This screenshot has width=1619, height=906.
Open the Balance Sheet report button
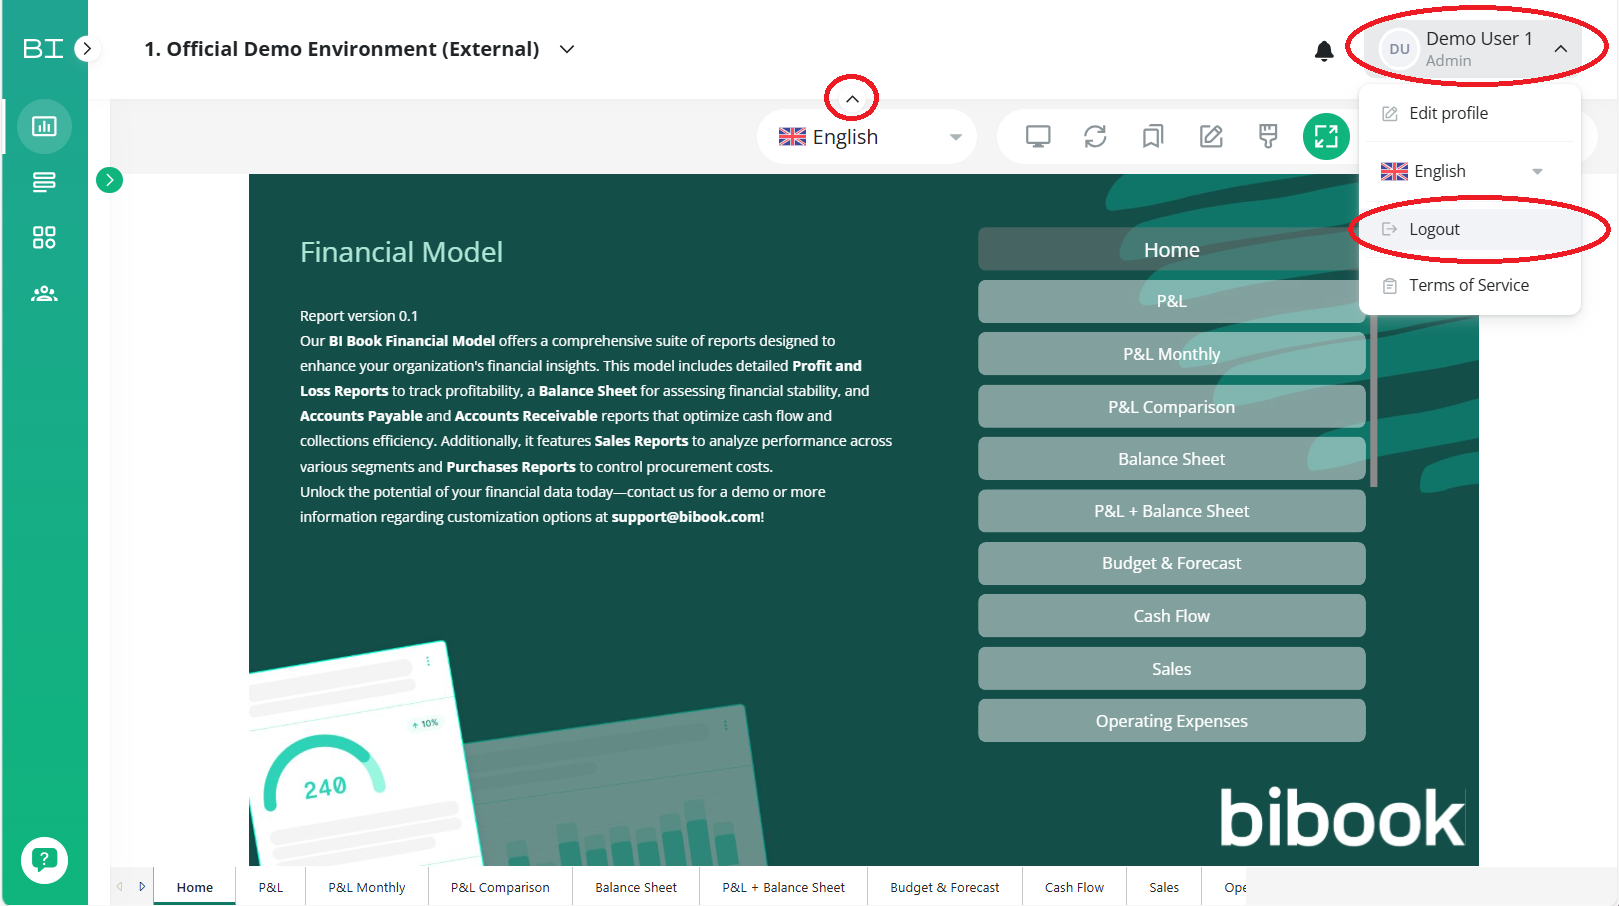point(1171,459)
